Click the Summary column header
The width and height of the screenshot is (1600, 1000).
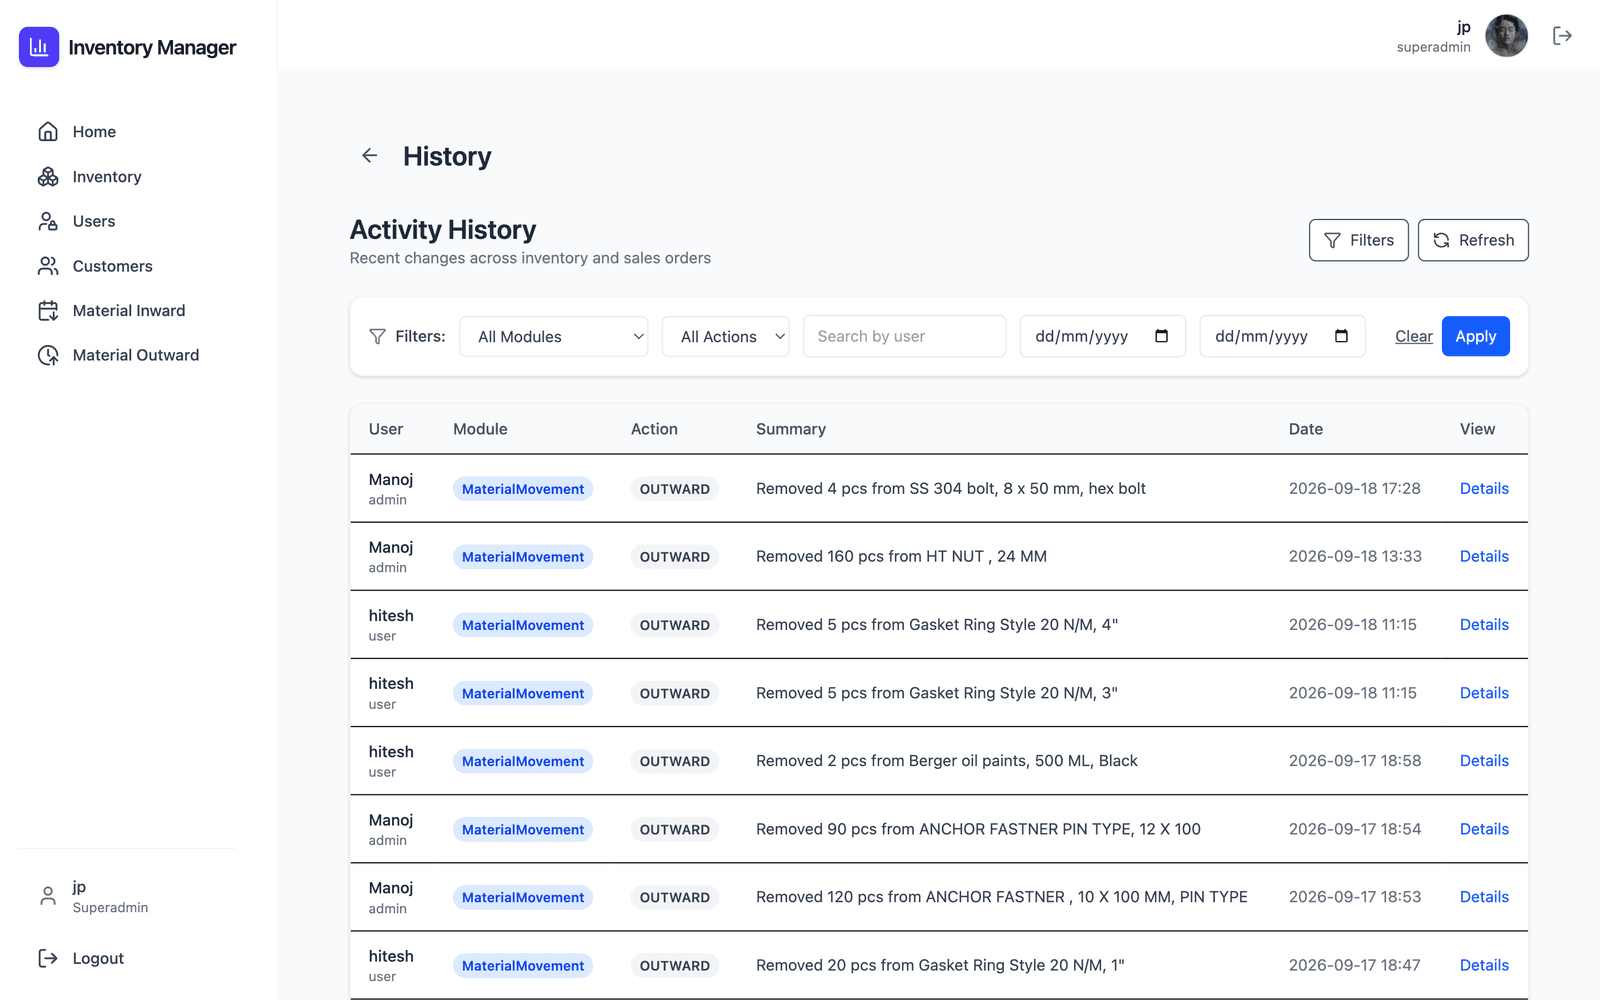point(791,429)
